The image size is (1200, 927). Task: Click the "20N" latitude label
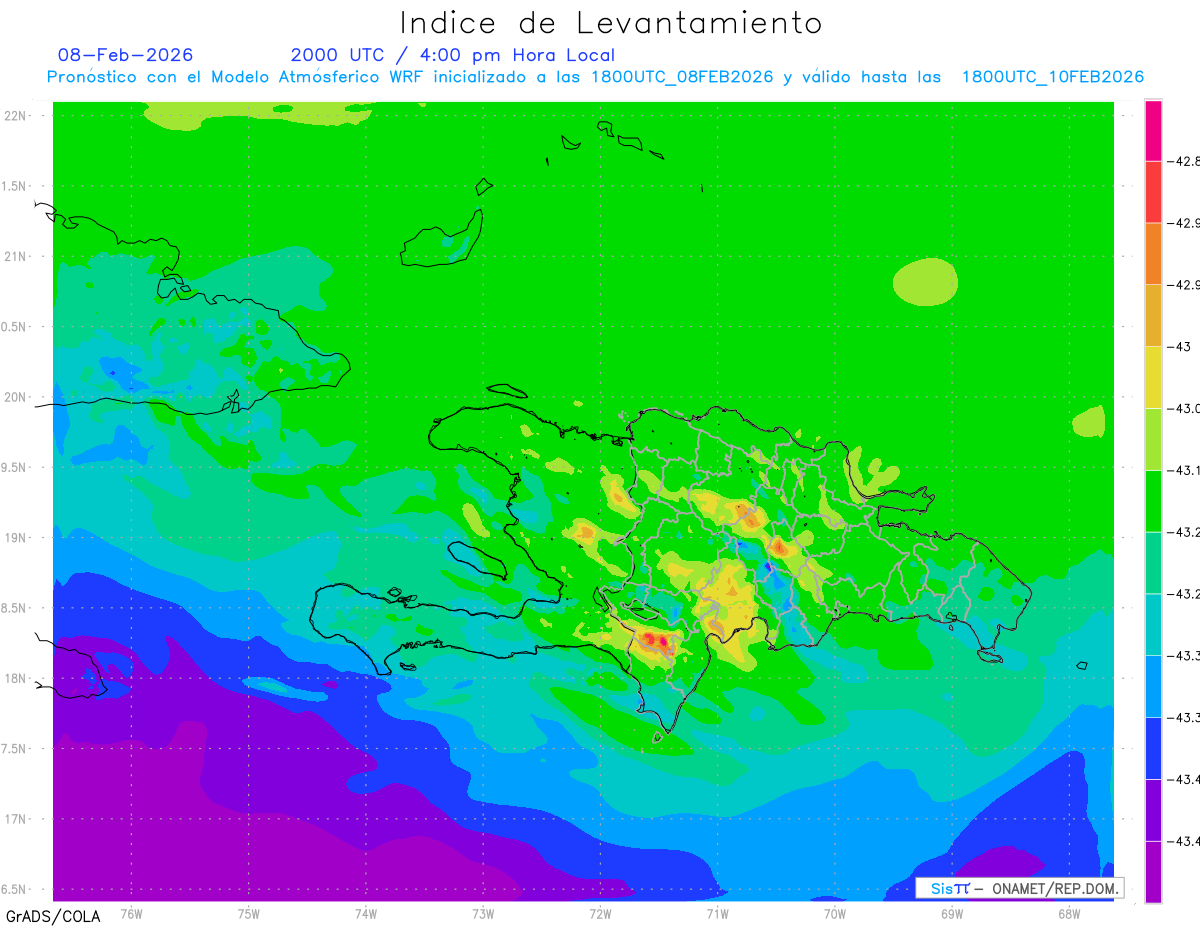14,397
